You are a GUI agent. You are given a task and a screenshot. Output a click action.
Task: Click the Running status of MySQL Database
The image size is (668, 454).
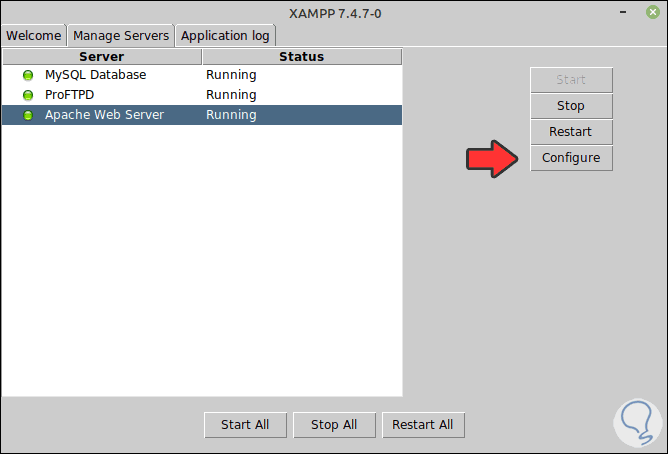click(231, 75)
